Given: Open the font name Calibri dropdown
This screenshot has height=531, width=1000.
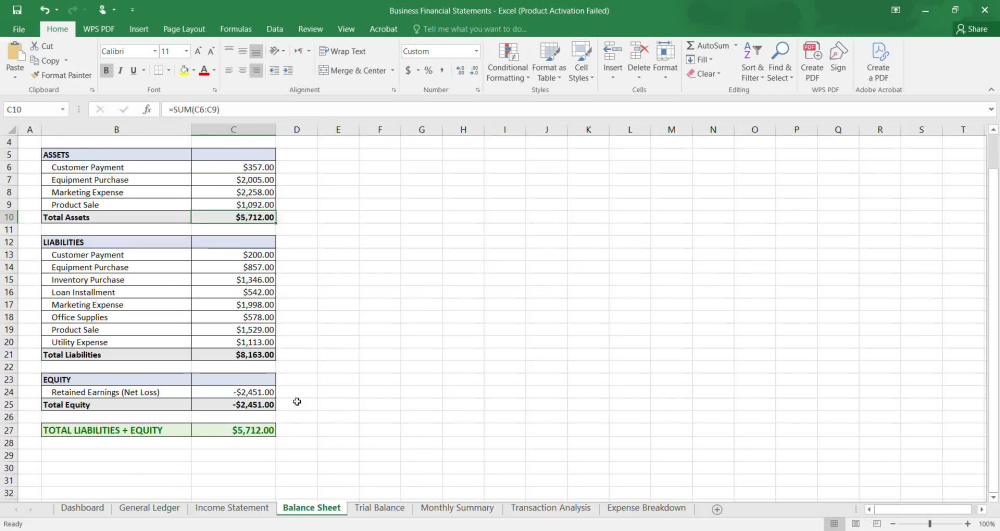Looking at the screenshot, I should pos(154,51).
